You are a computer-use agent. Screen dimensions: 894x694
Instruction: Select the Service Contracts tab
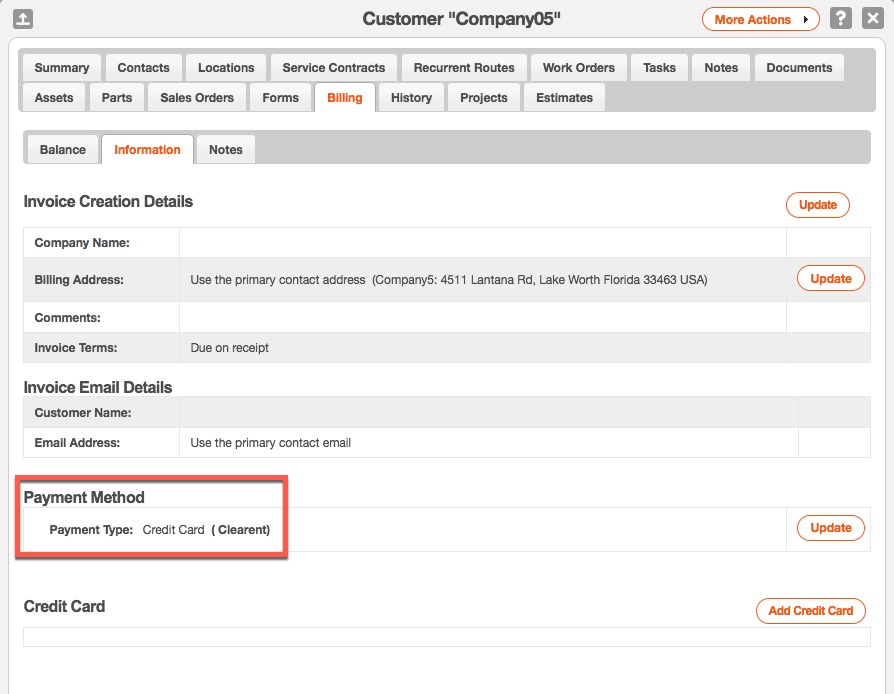(333, 68)
